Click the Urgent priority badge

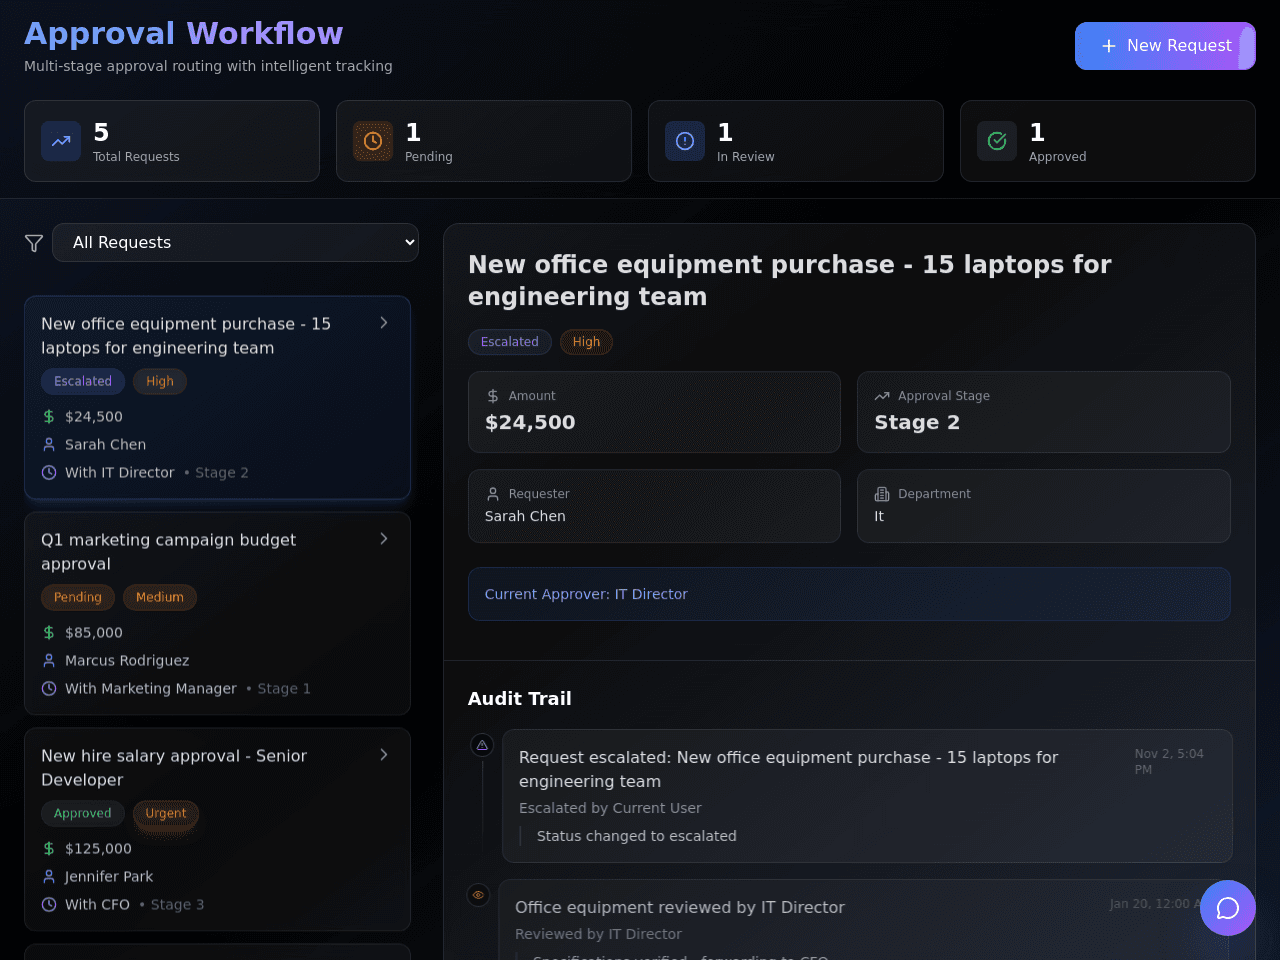pyautogui.click(x=166, y=813)
